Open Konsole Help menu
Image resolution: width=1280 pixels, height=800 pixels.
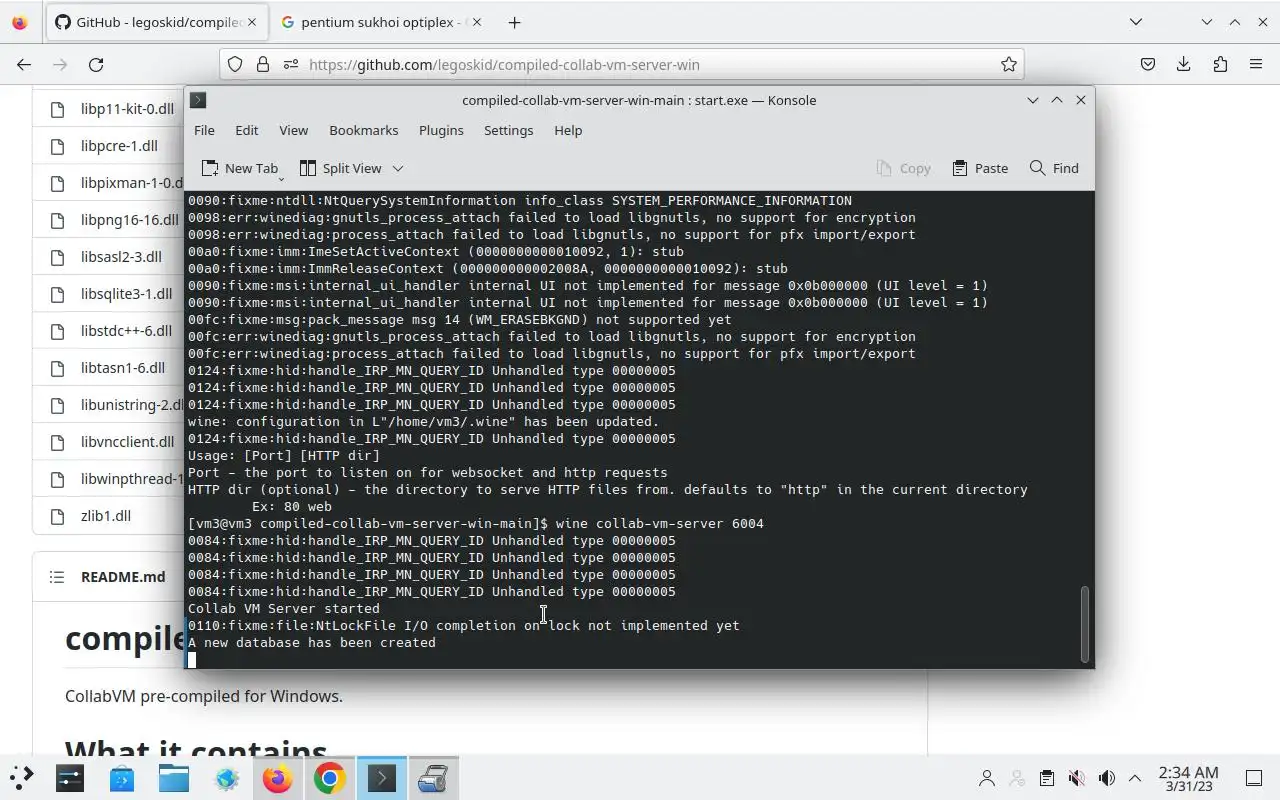tap(568, 130)
